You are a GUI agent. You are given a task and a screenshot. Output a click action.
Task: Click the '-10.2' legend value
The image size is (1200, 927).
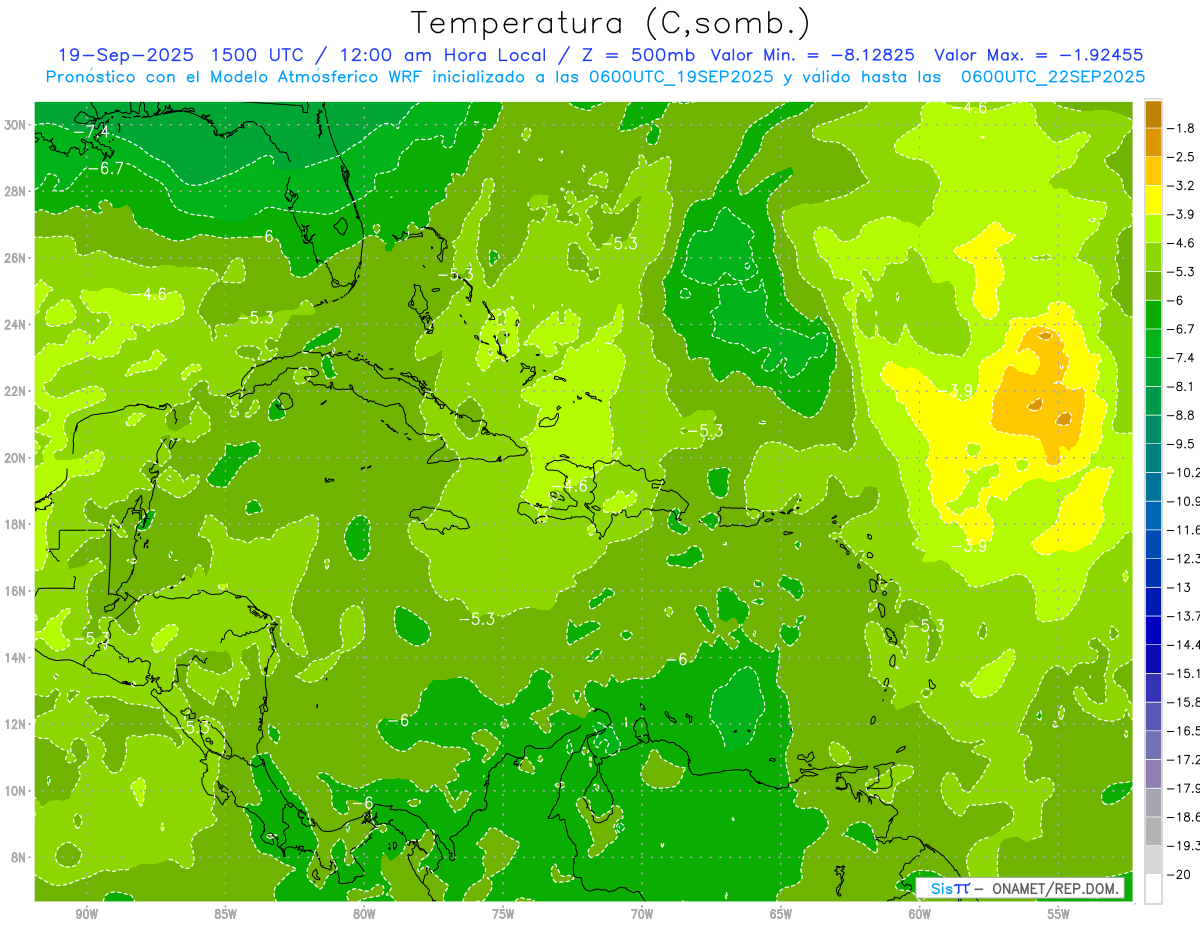point(1184,472)
